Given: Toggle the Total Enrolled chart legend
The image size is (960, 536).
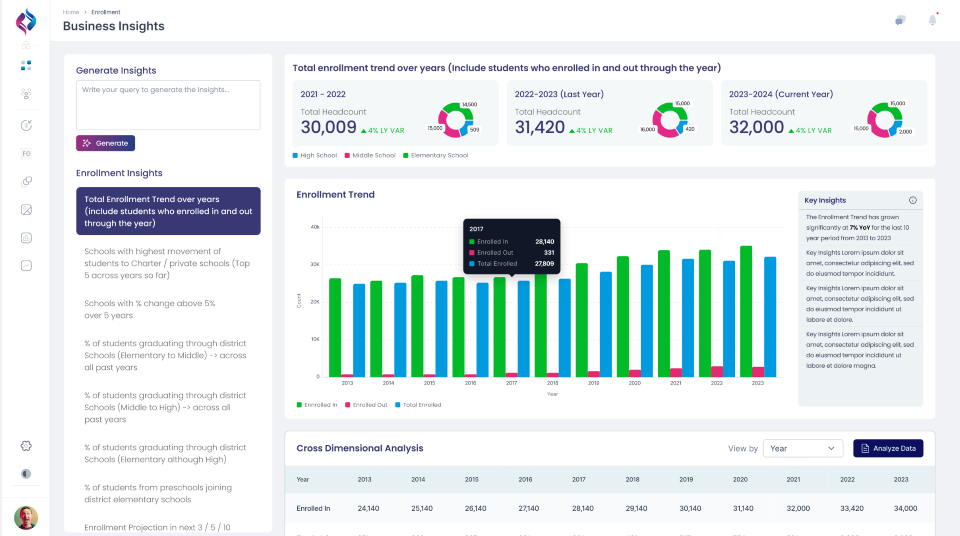Looking at the screenshot, I should coord(418,405).
